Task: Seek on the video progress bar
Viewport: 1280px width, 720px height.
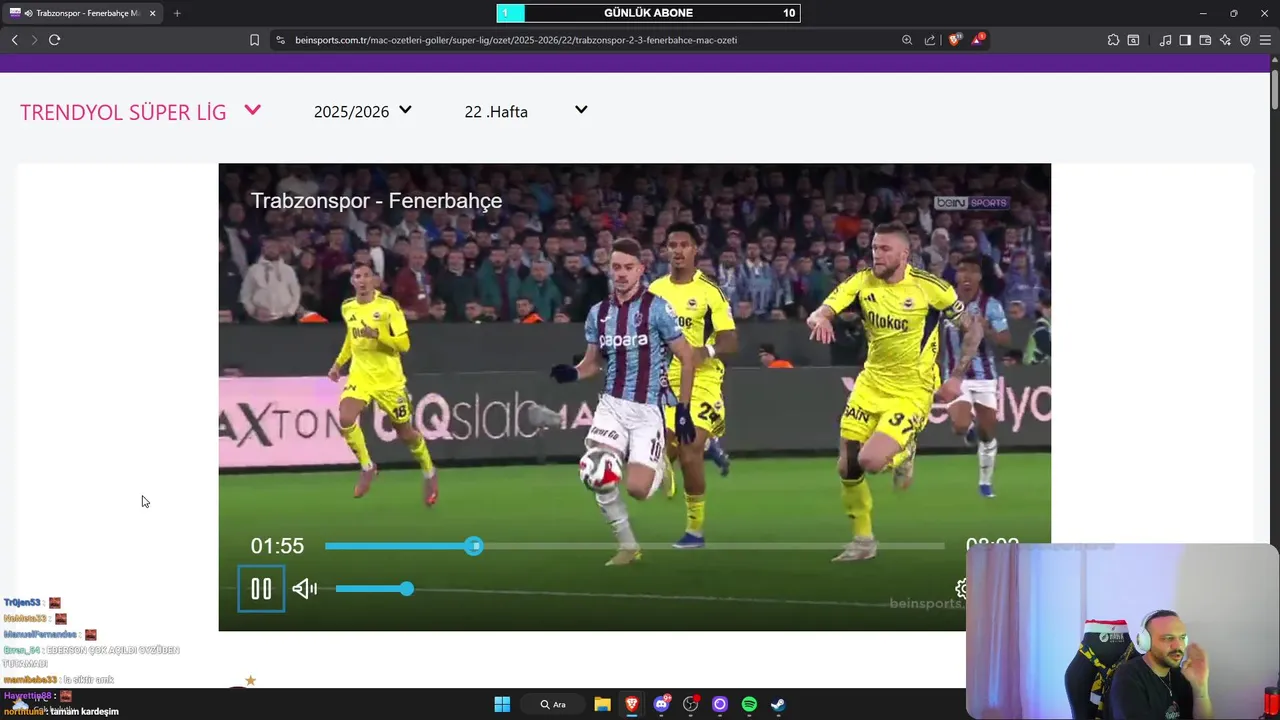Action: point(634,546)
